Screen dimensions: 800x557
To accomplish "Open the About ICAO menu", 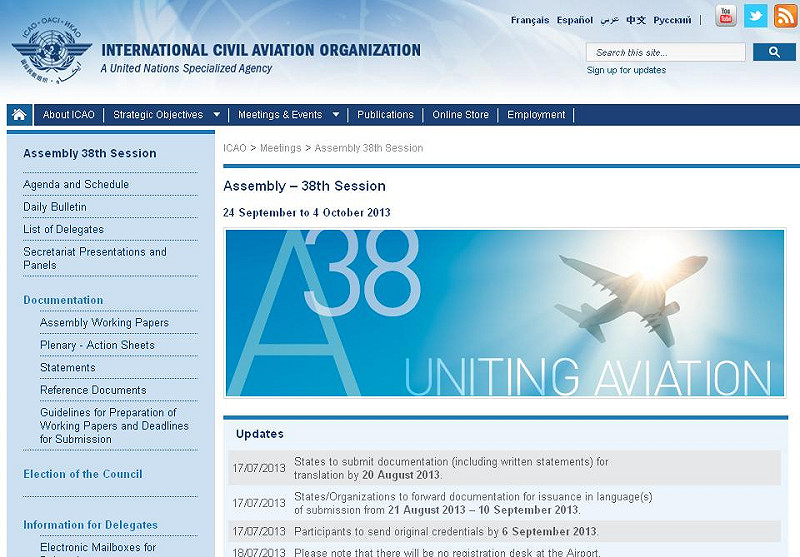I will [68, 115].
